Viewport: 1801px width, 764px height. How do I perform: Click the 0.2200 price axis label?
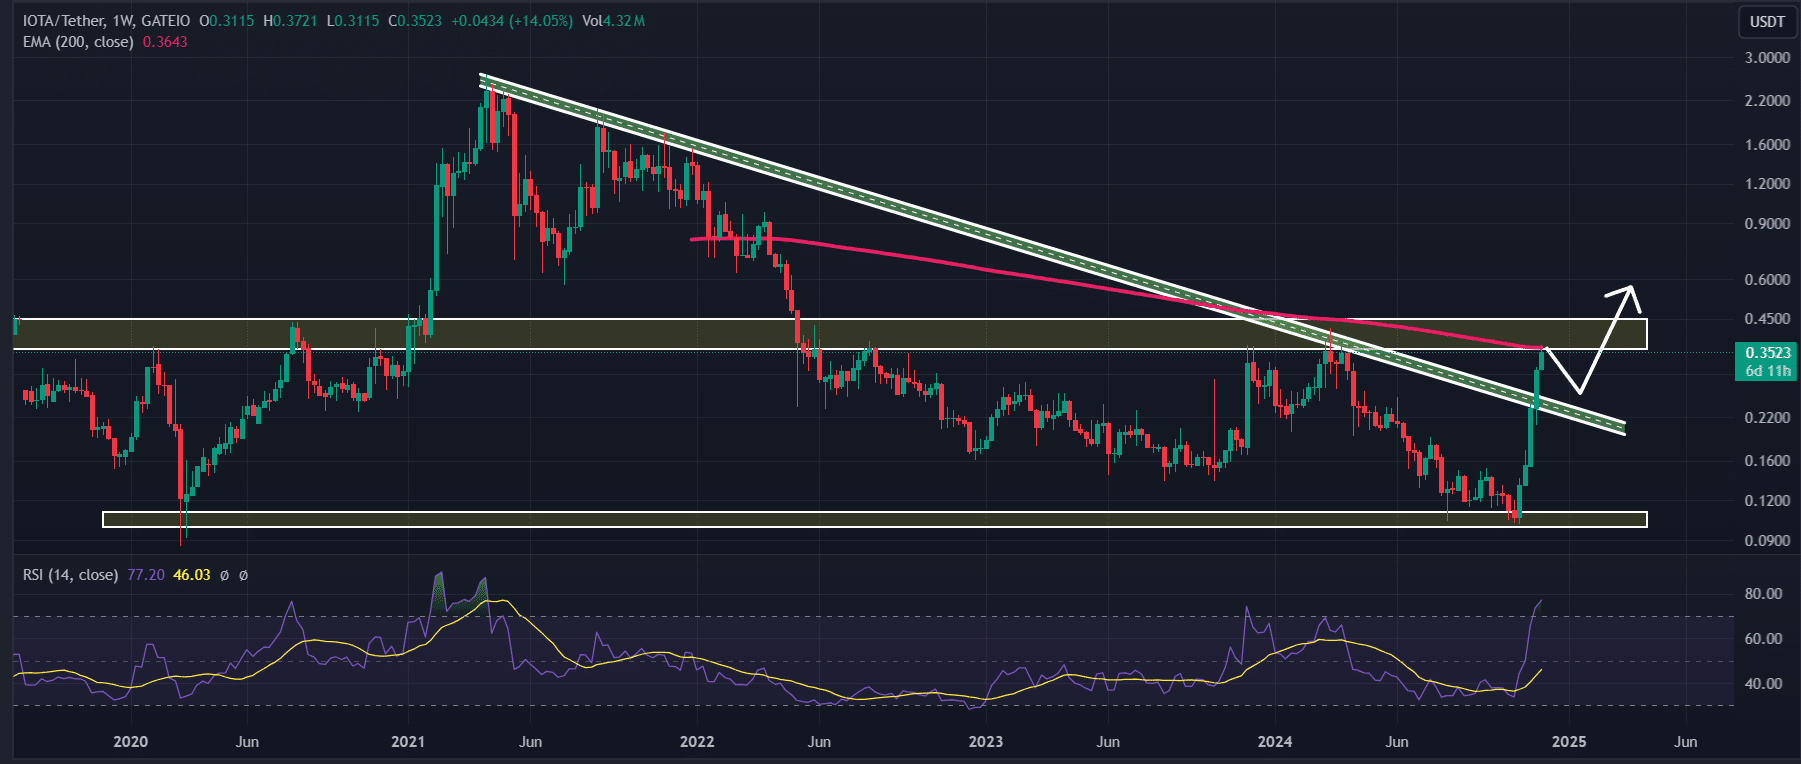[1767, 418]
